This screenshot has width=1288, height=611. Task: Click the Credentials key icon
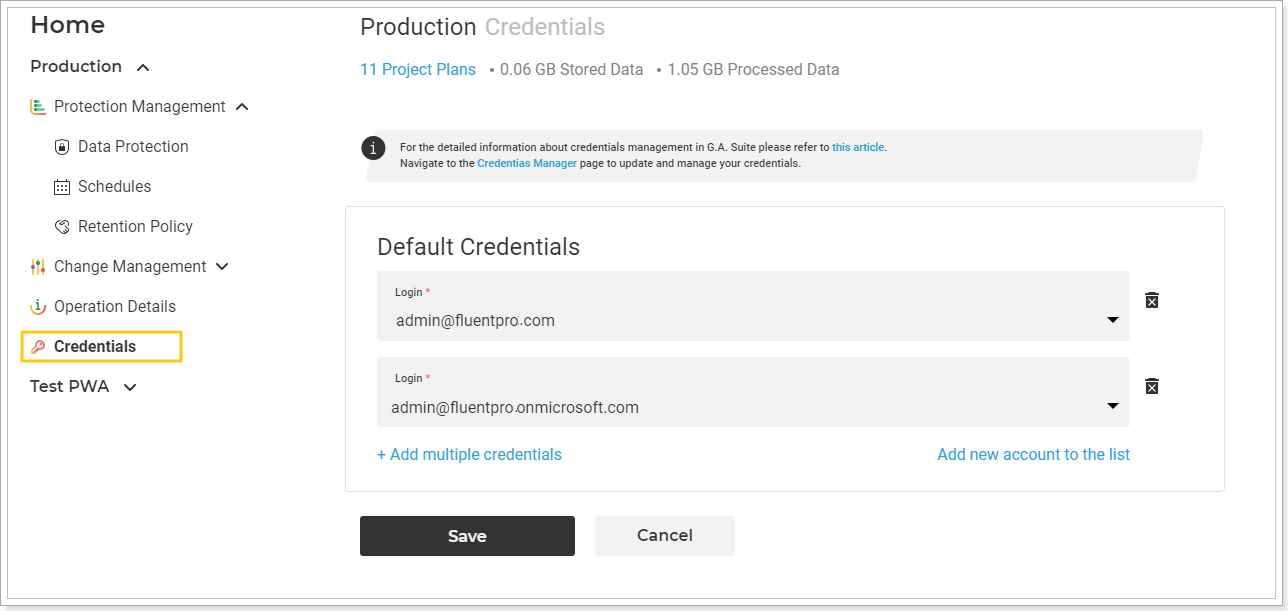(38, 347)
